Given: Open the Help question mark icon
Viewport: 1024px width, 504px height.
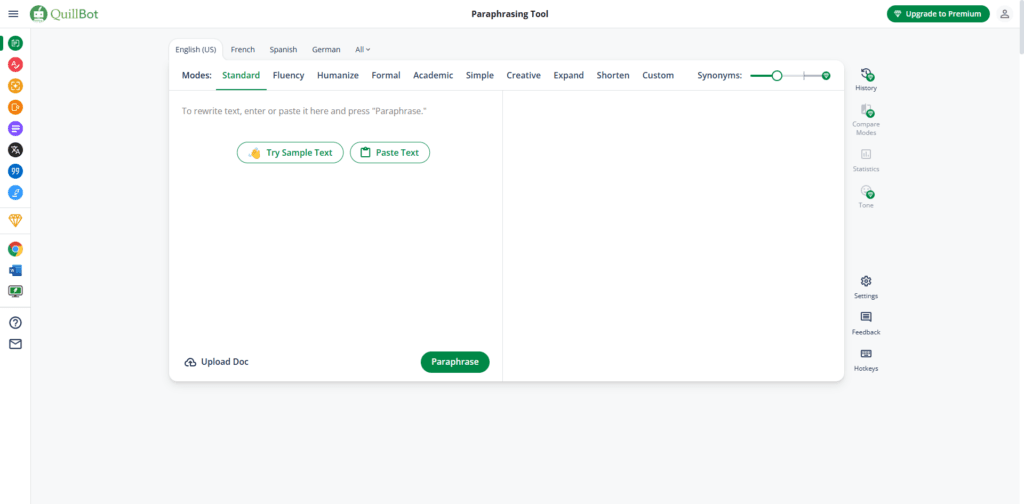Looking at the screenshot, I should click(x=15, y=323).
